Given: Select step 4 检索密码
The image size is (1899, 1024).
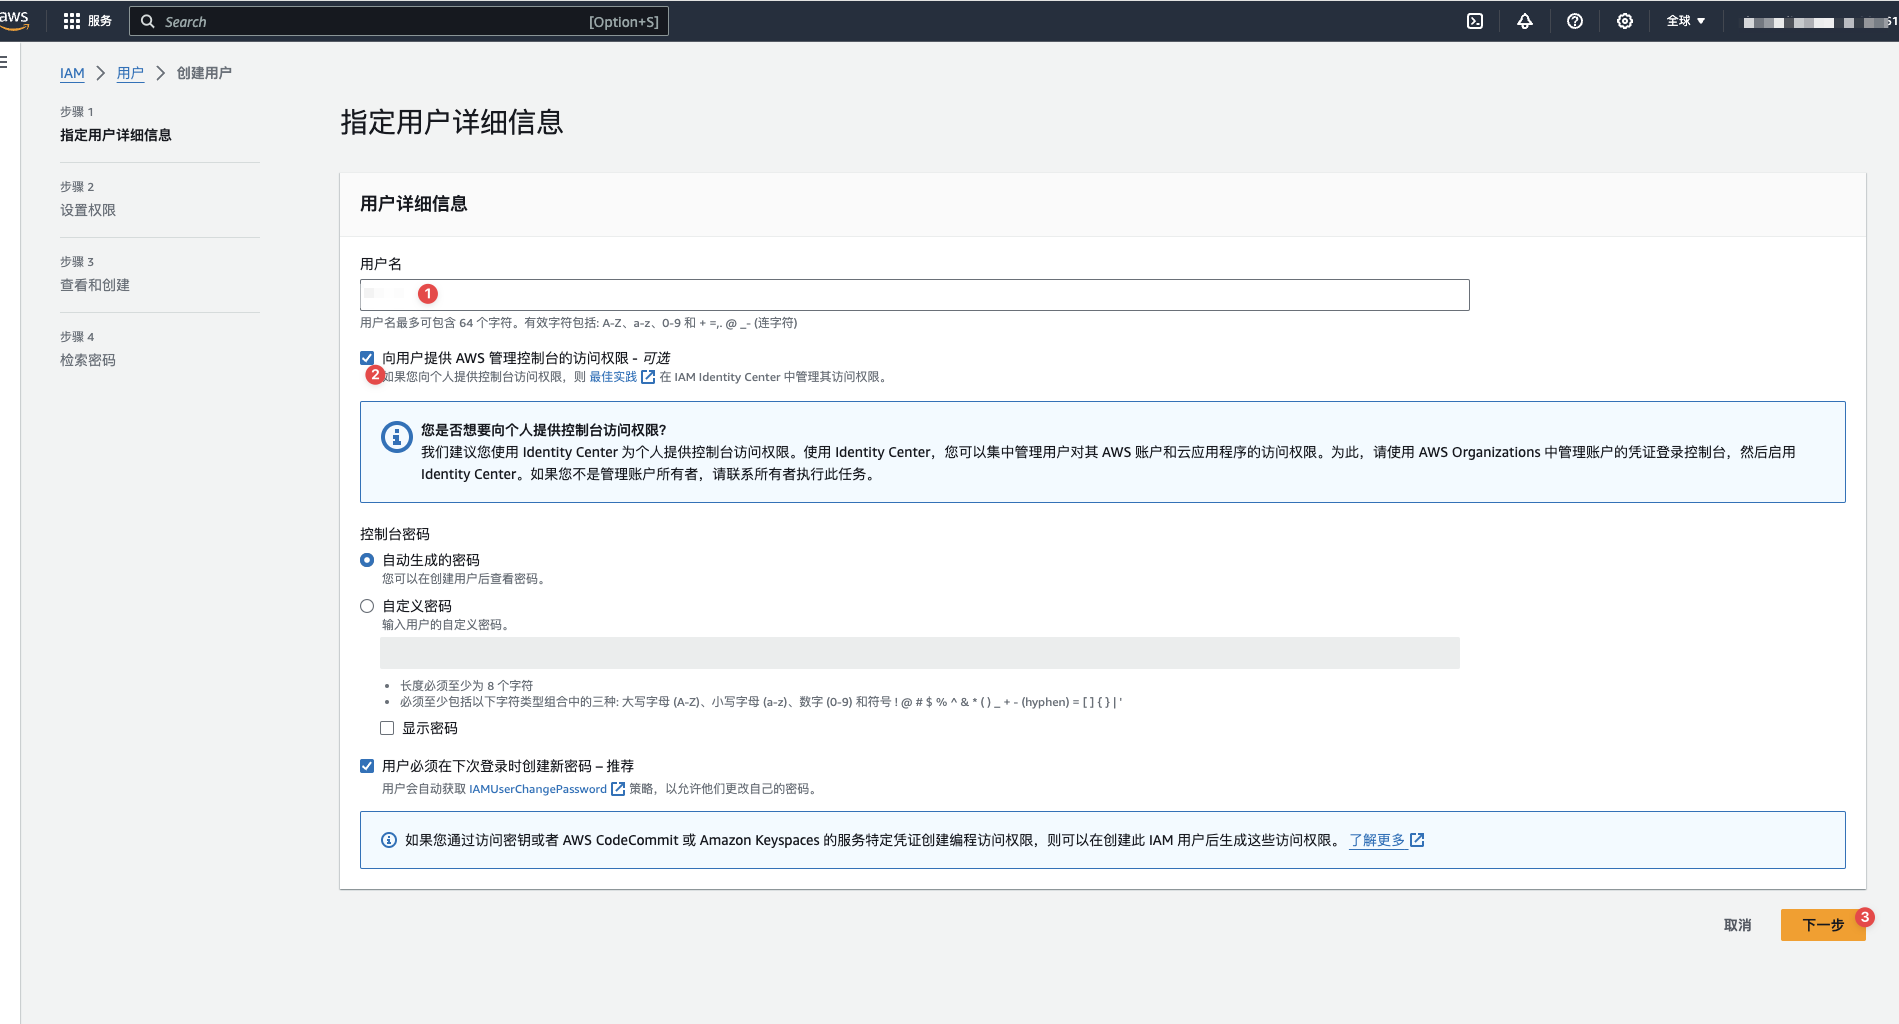Looking at the screenshot, I should tap(88, 360).
